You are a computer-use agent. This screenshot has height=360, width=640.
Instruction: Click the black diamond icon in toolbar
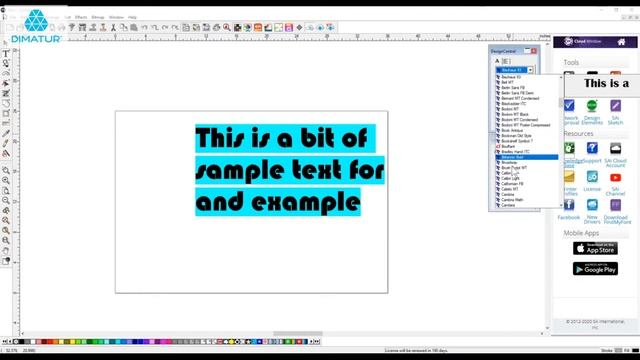click(x=299, y=27)
